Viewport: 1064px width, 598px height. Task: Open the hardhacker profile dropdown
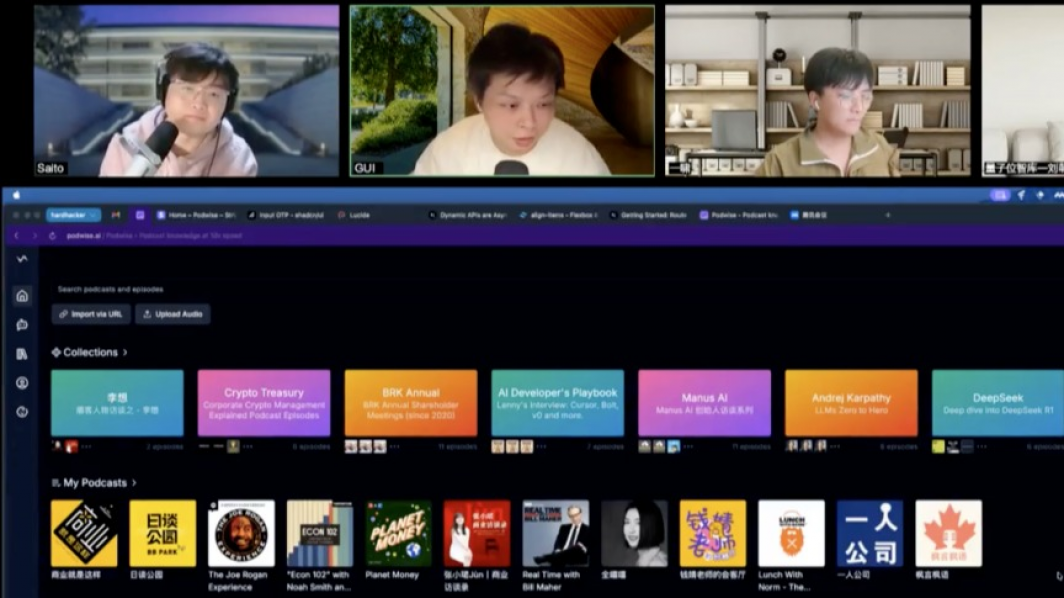tap(73, 215)
